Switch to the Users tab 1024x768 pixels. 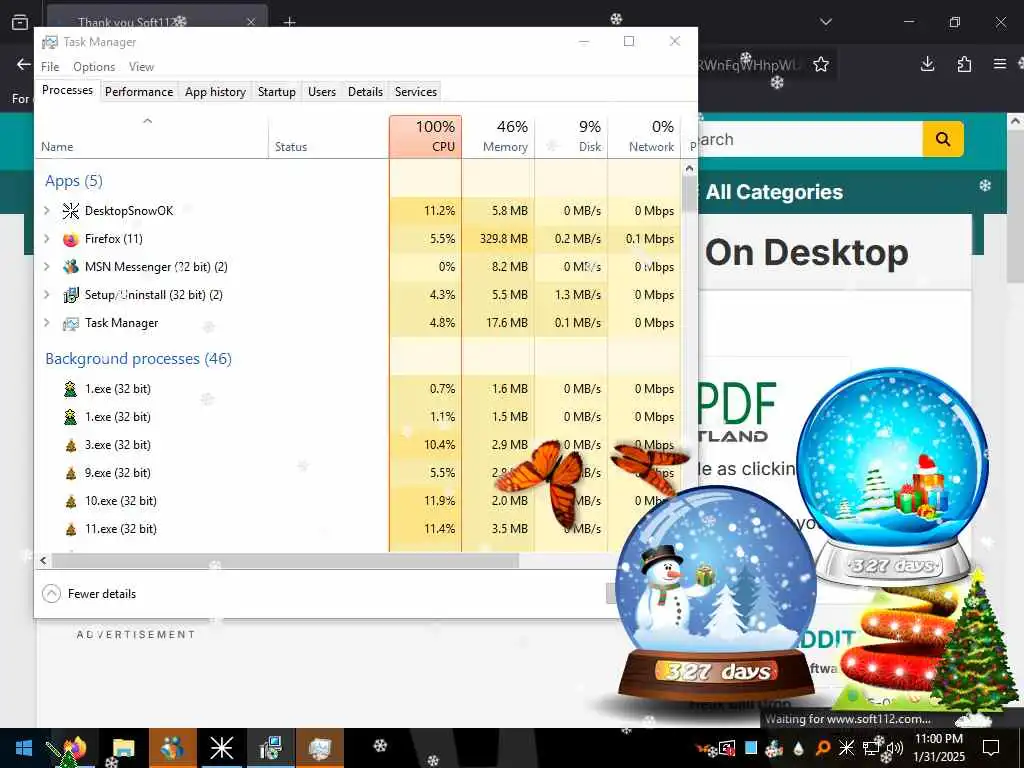coord(322,91)
